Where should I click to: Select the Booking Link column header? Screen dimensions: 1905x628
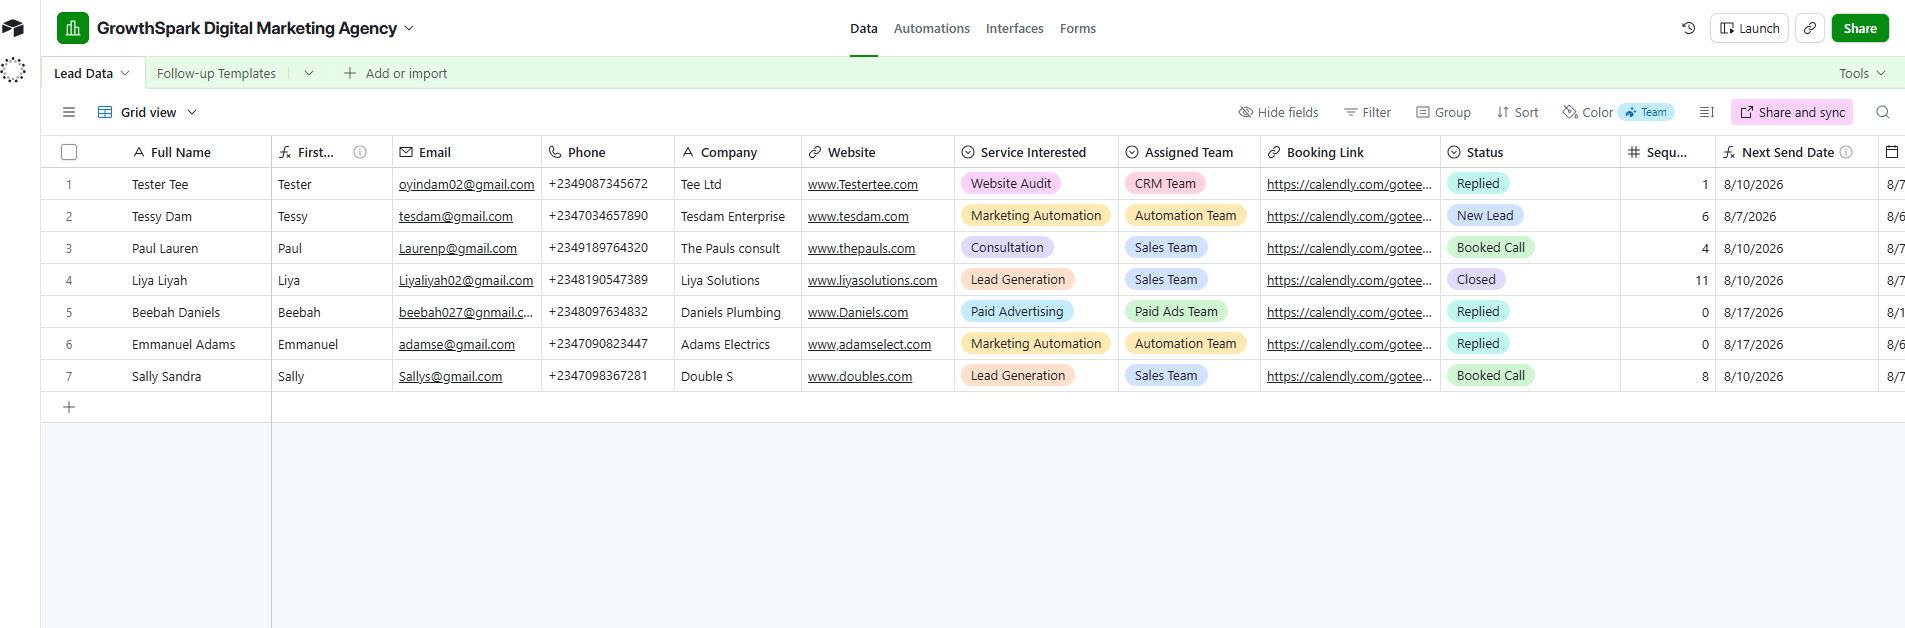pos(1350,152)
